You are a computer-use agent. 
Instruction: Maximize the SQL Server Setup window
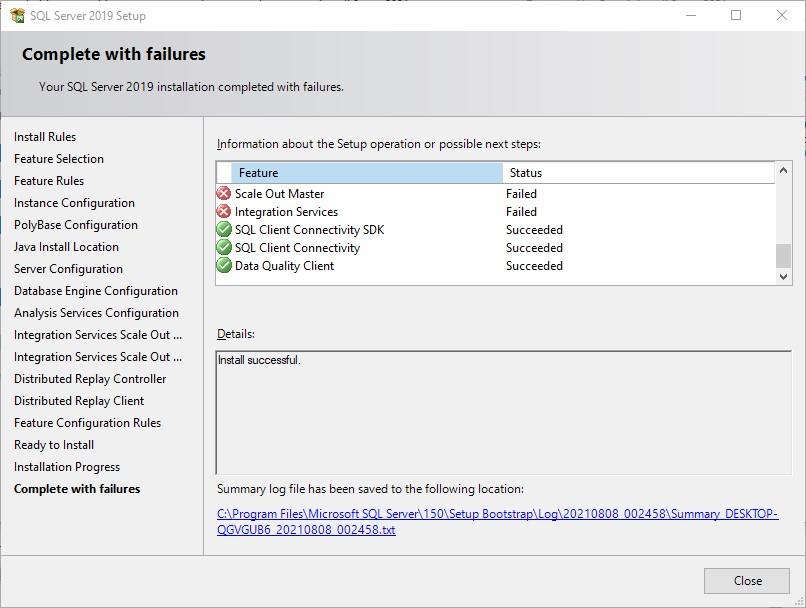tap(736, 15)
